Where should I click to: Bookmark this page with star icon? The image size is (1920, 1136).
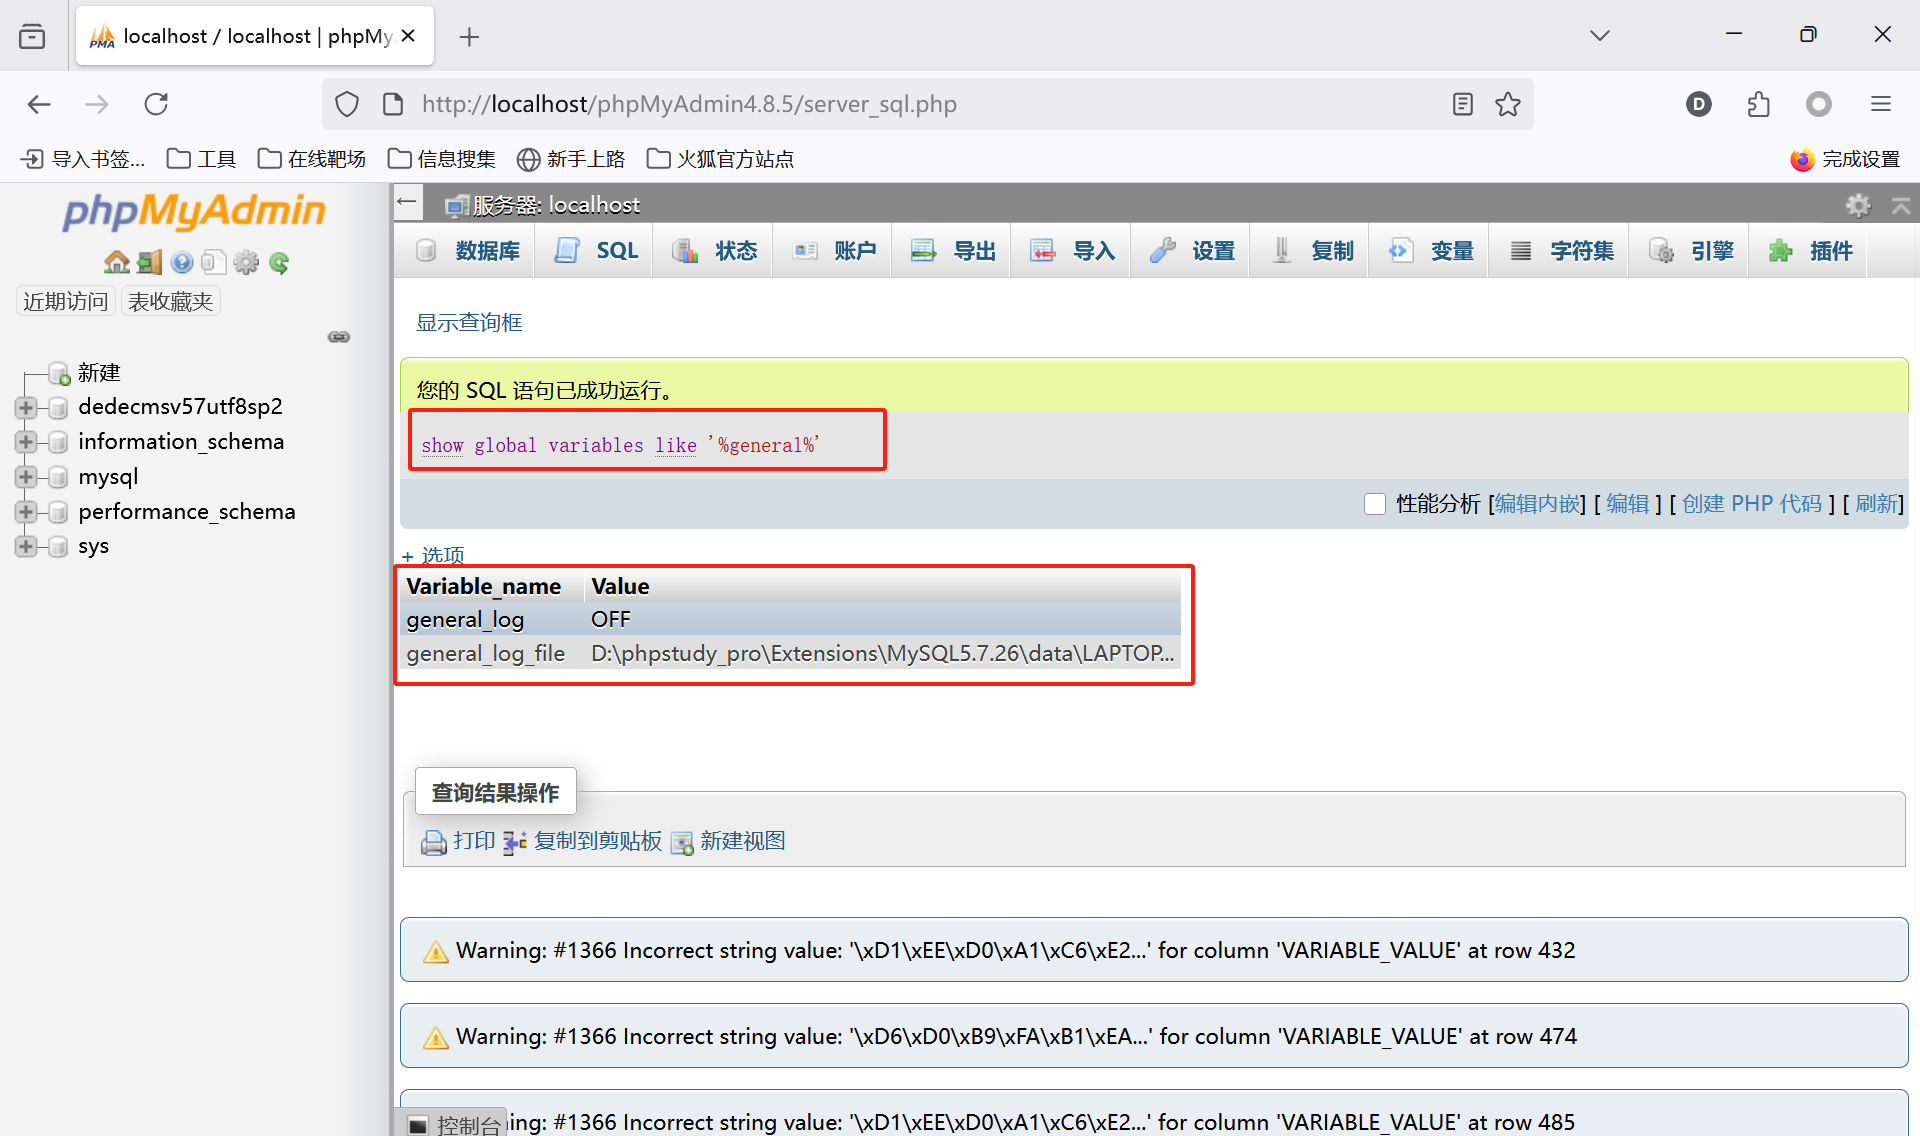[x=1508, y=104]
